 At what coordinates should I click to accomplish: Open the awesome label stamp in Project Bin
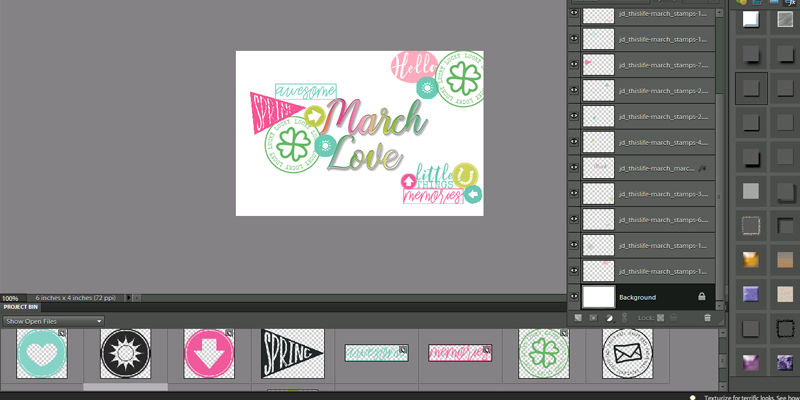pos(377,353)
